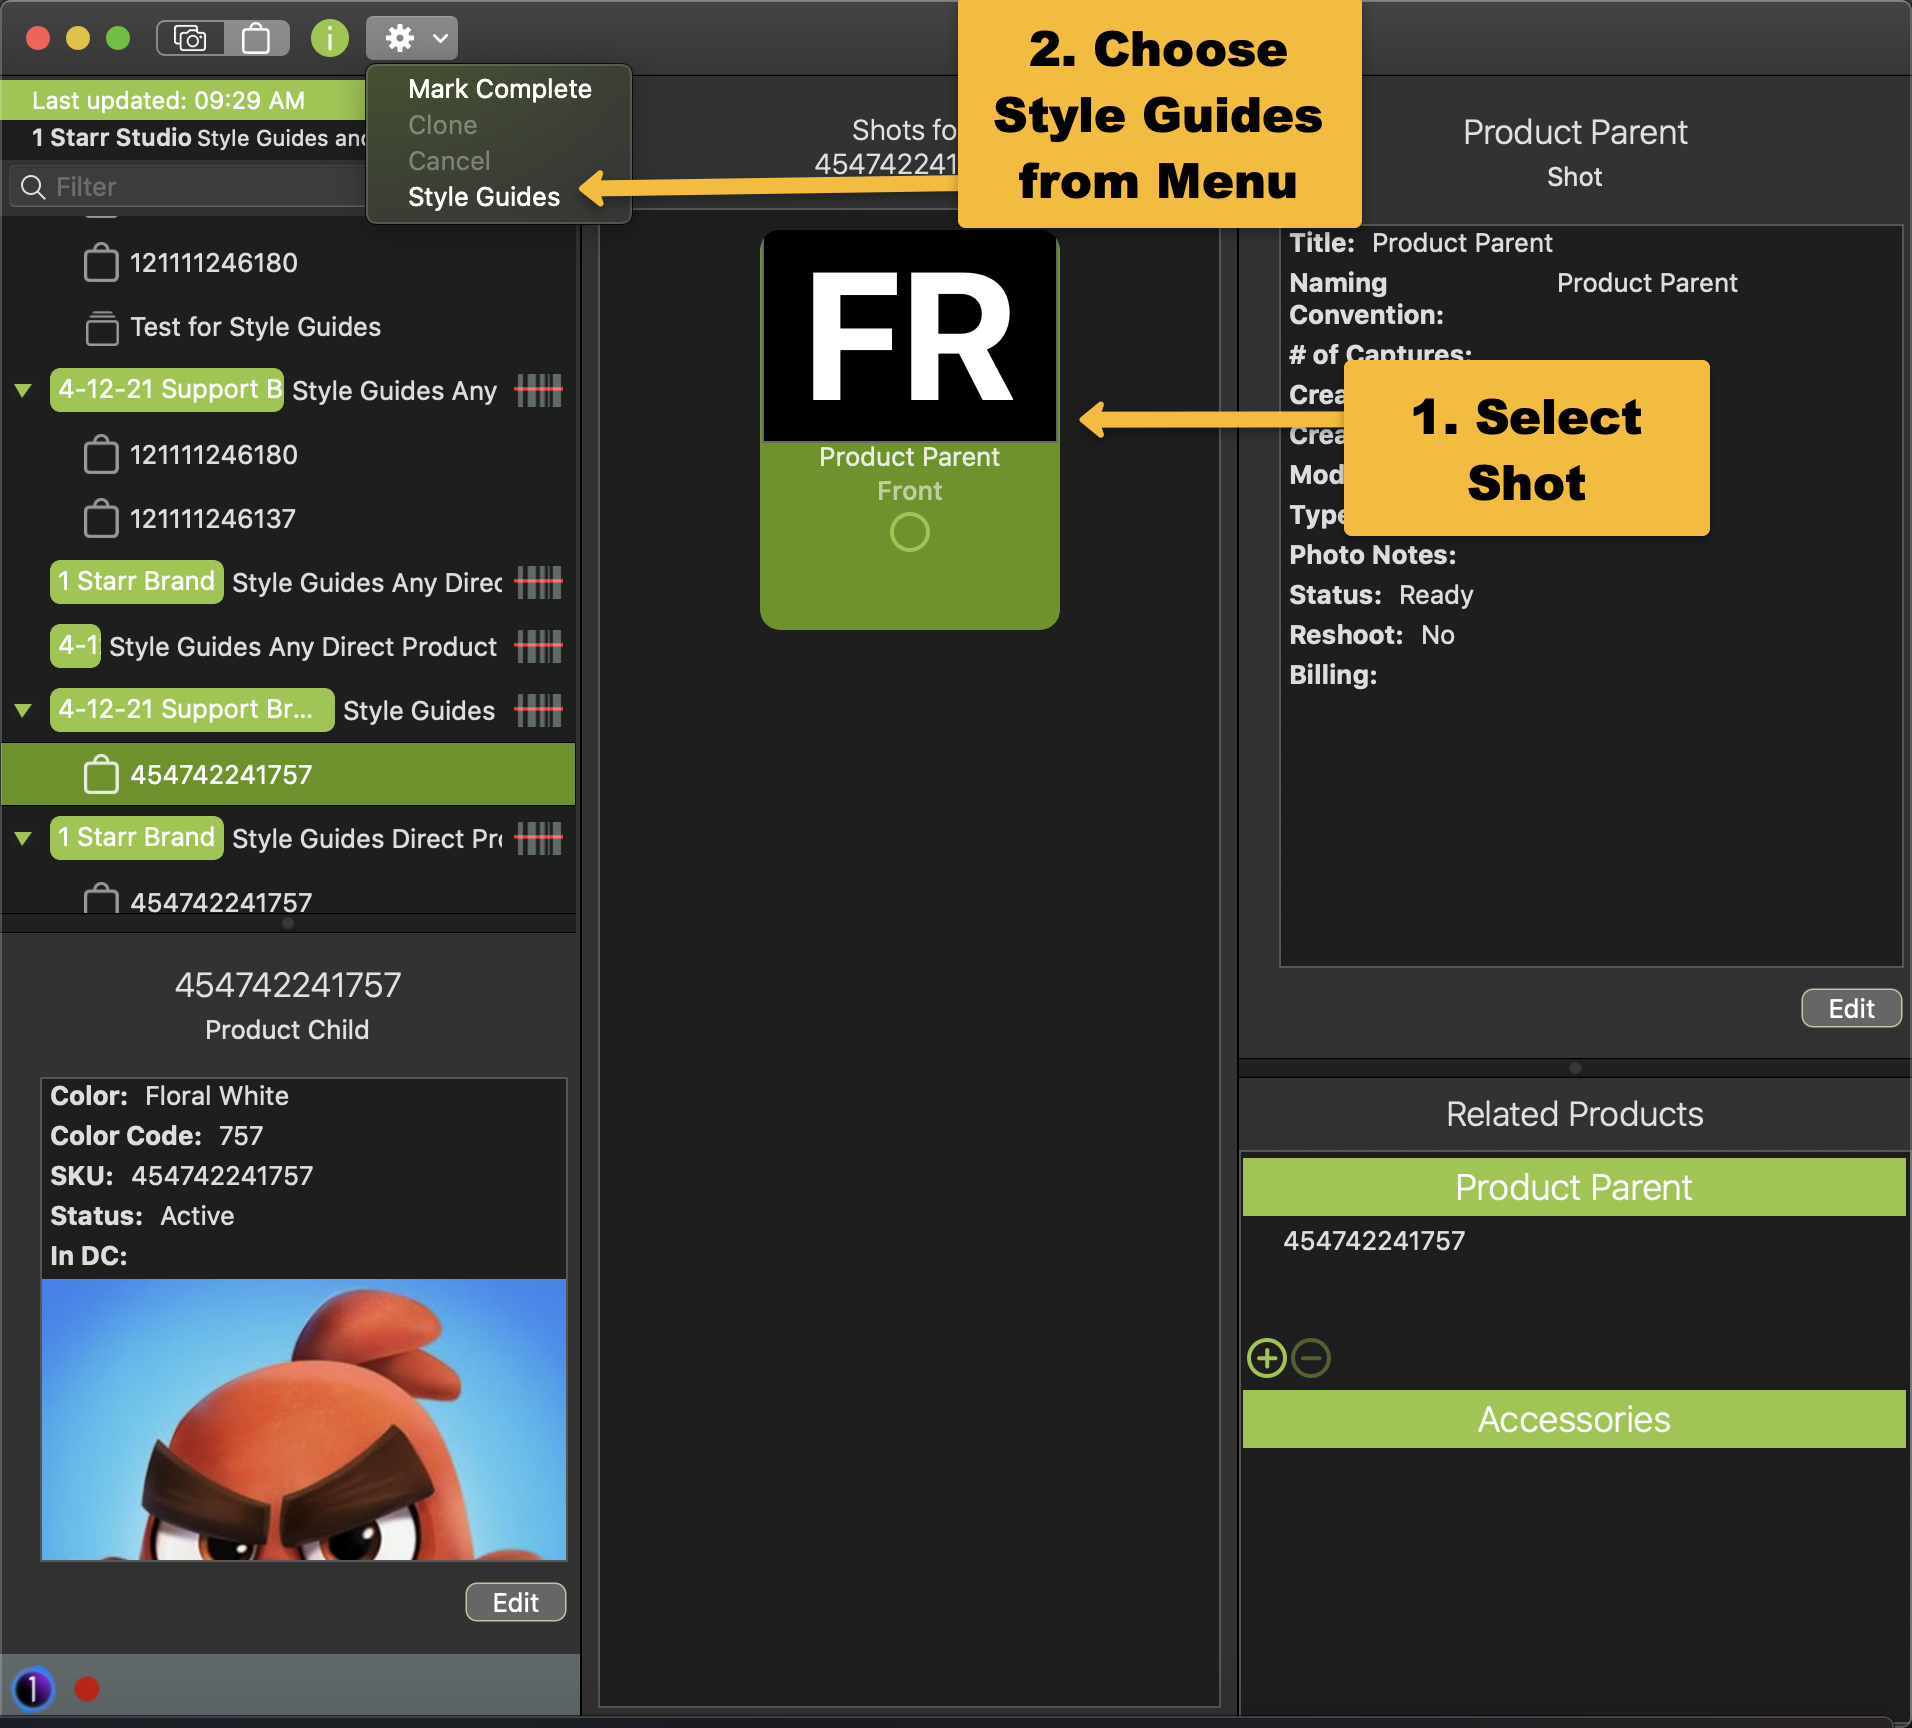
Task: Click Edit button in shot details panel
Action: click(1851, 1008)
